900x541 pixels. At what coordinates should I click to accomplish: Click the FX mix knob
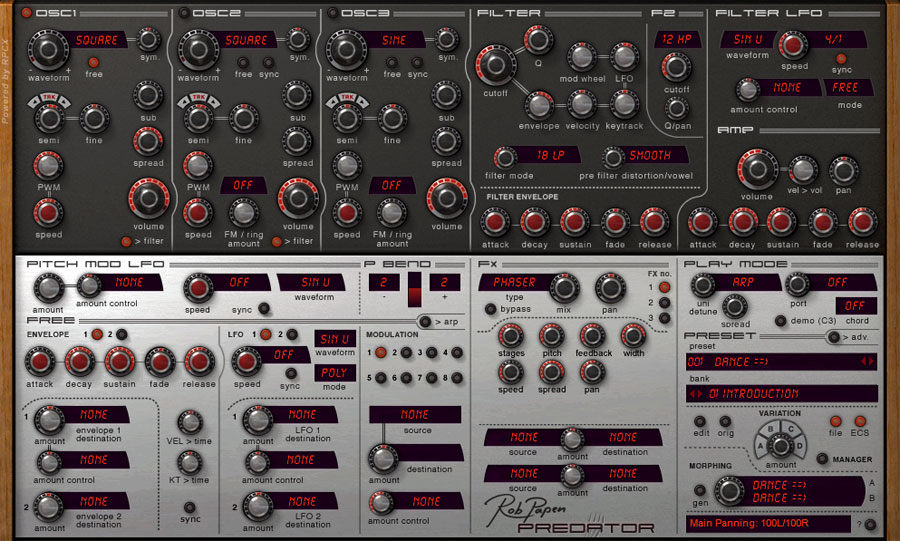564,288
